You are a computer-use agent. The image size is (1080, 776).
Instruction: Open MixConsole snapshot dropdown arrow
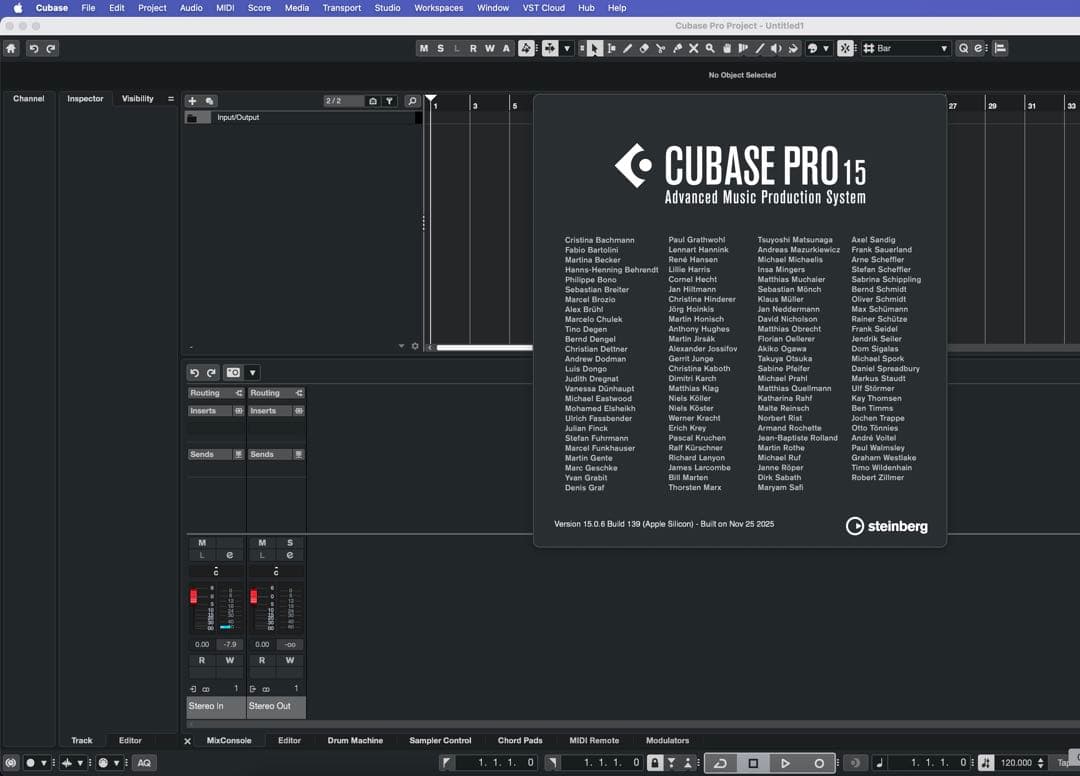(252, 373)
